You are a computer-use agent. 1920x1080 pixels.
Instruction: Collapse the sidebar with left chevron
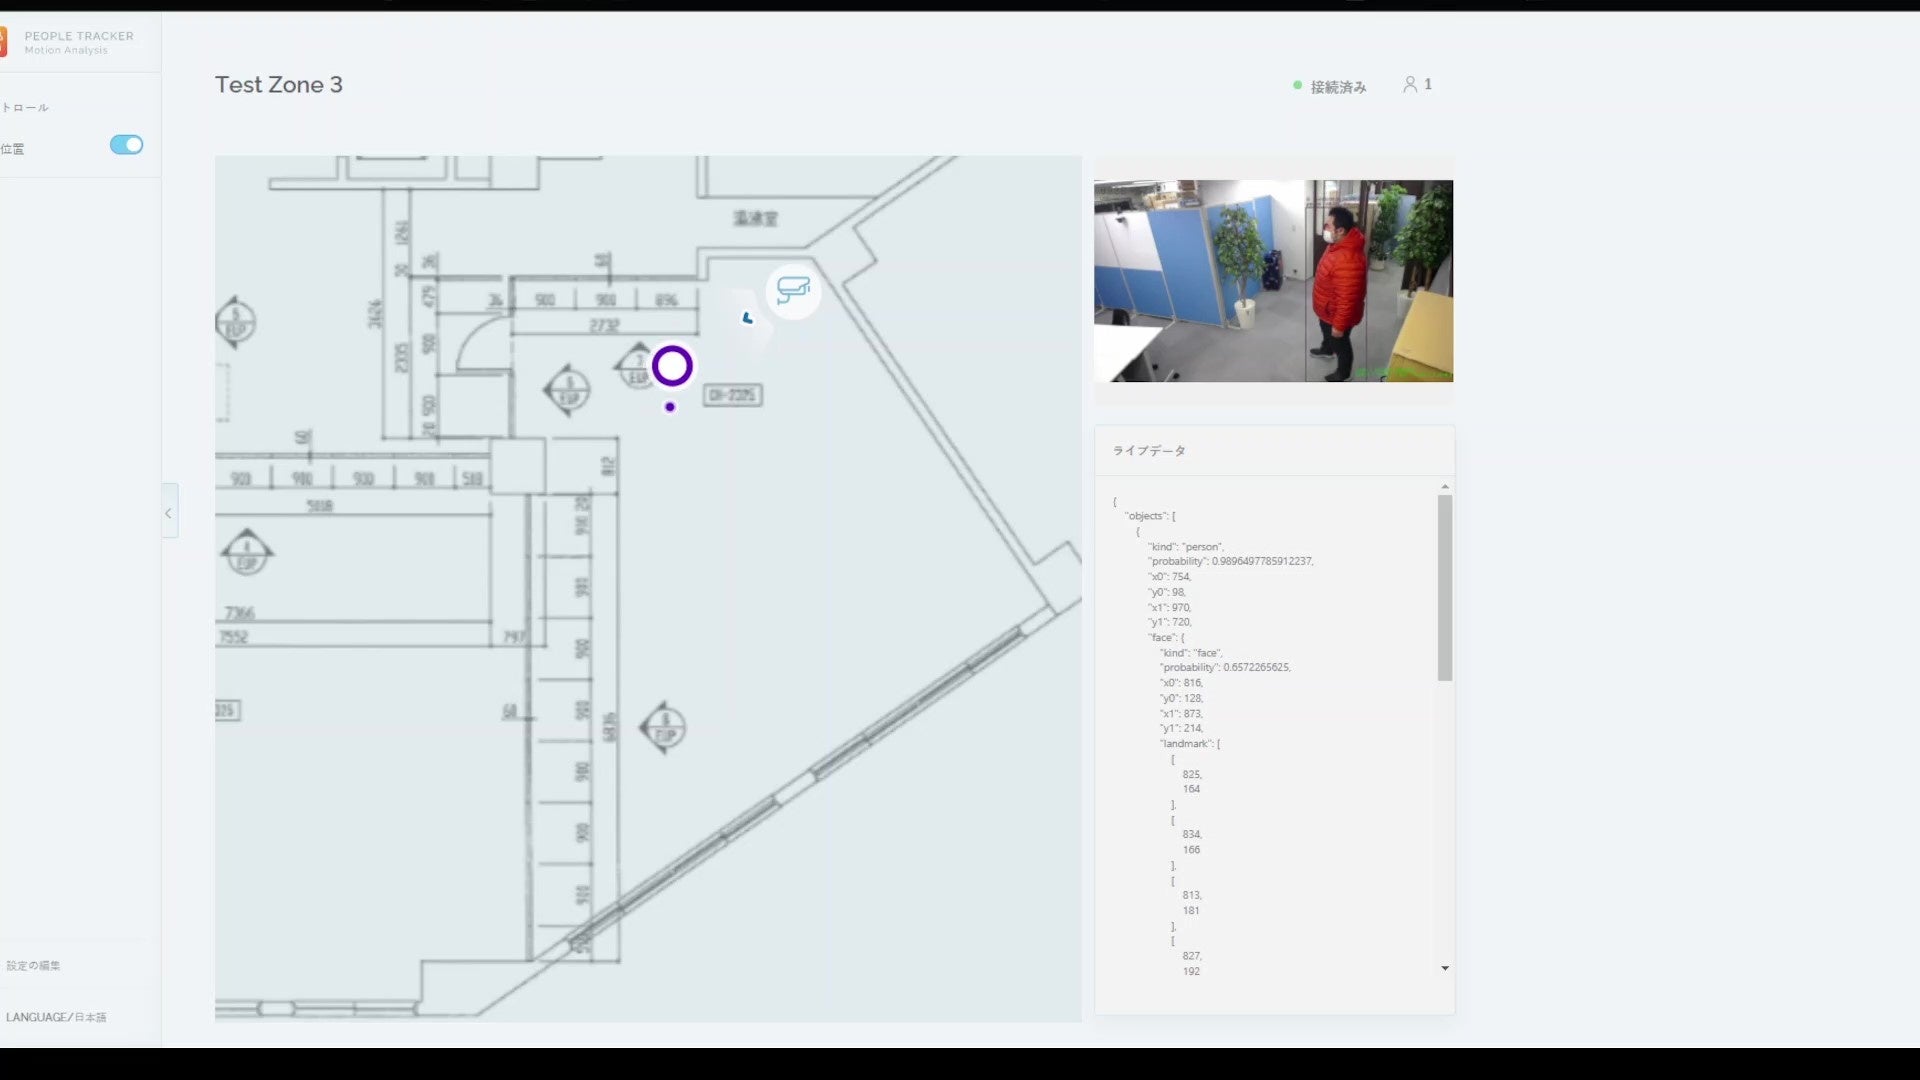pyautogui.click(x=169, y=512)
